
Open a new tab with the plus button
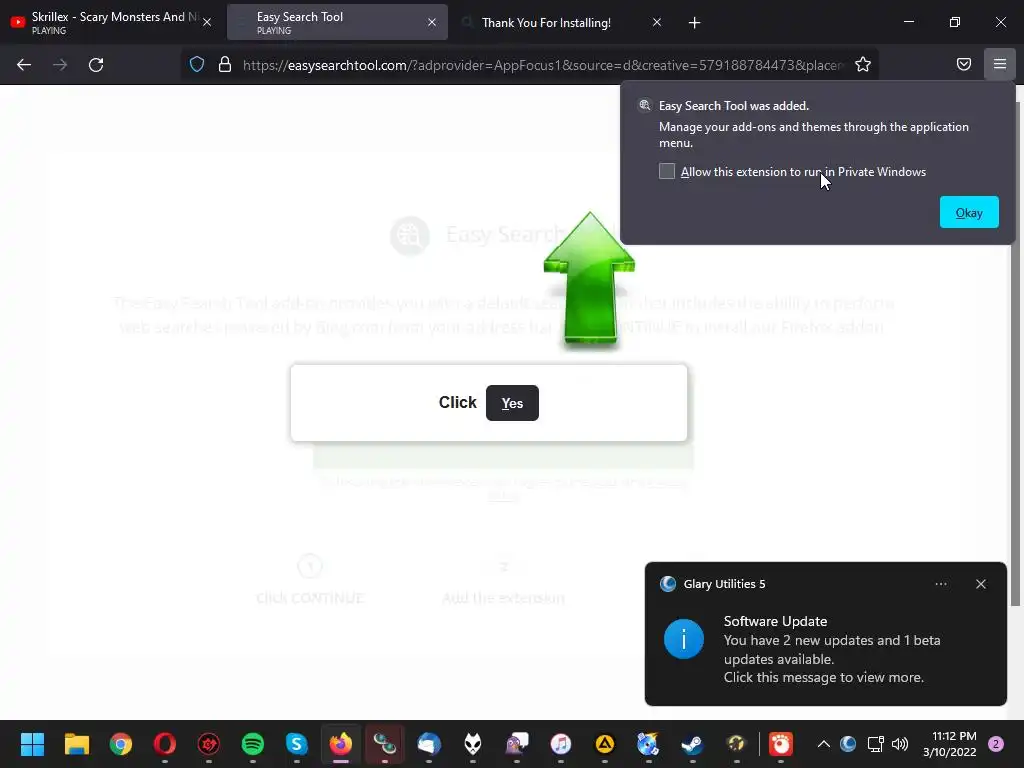pos(694,23)
